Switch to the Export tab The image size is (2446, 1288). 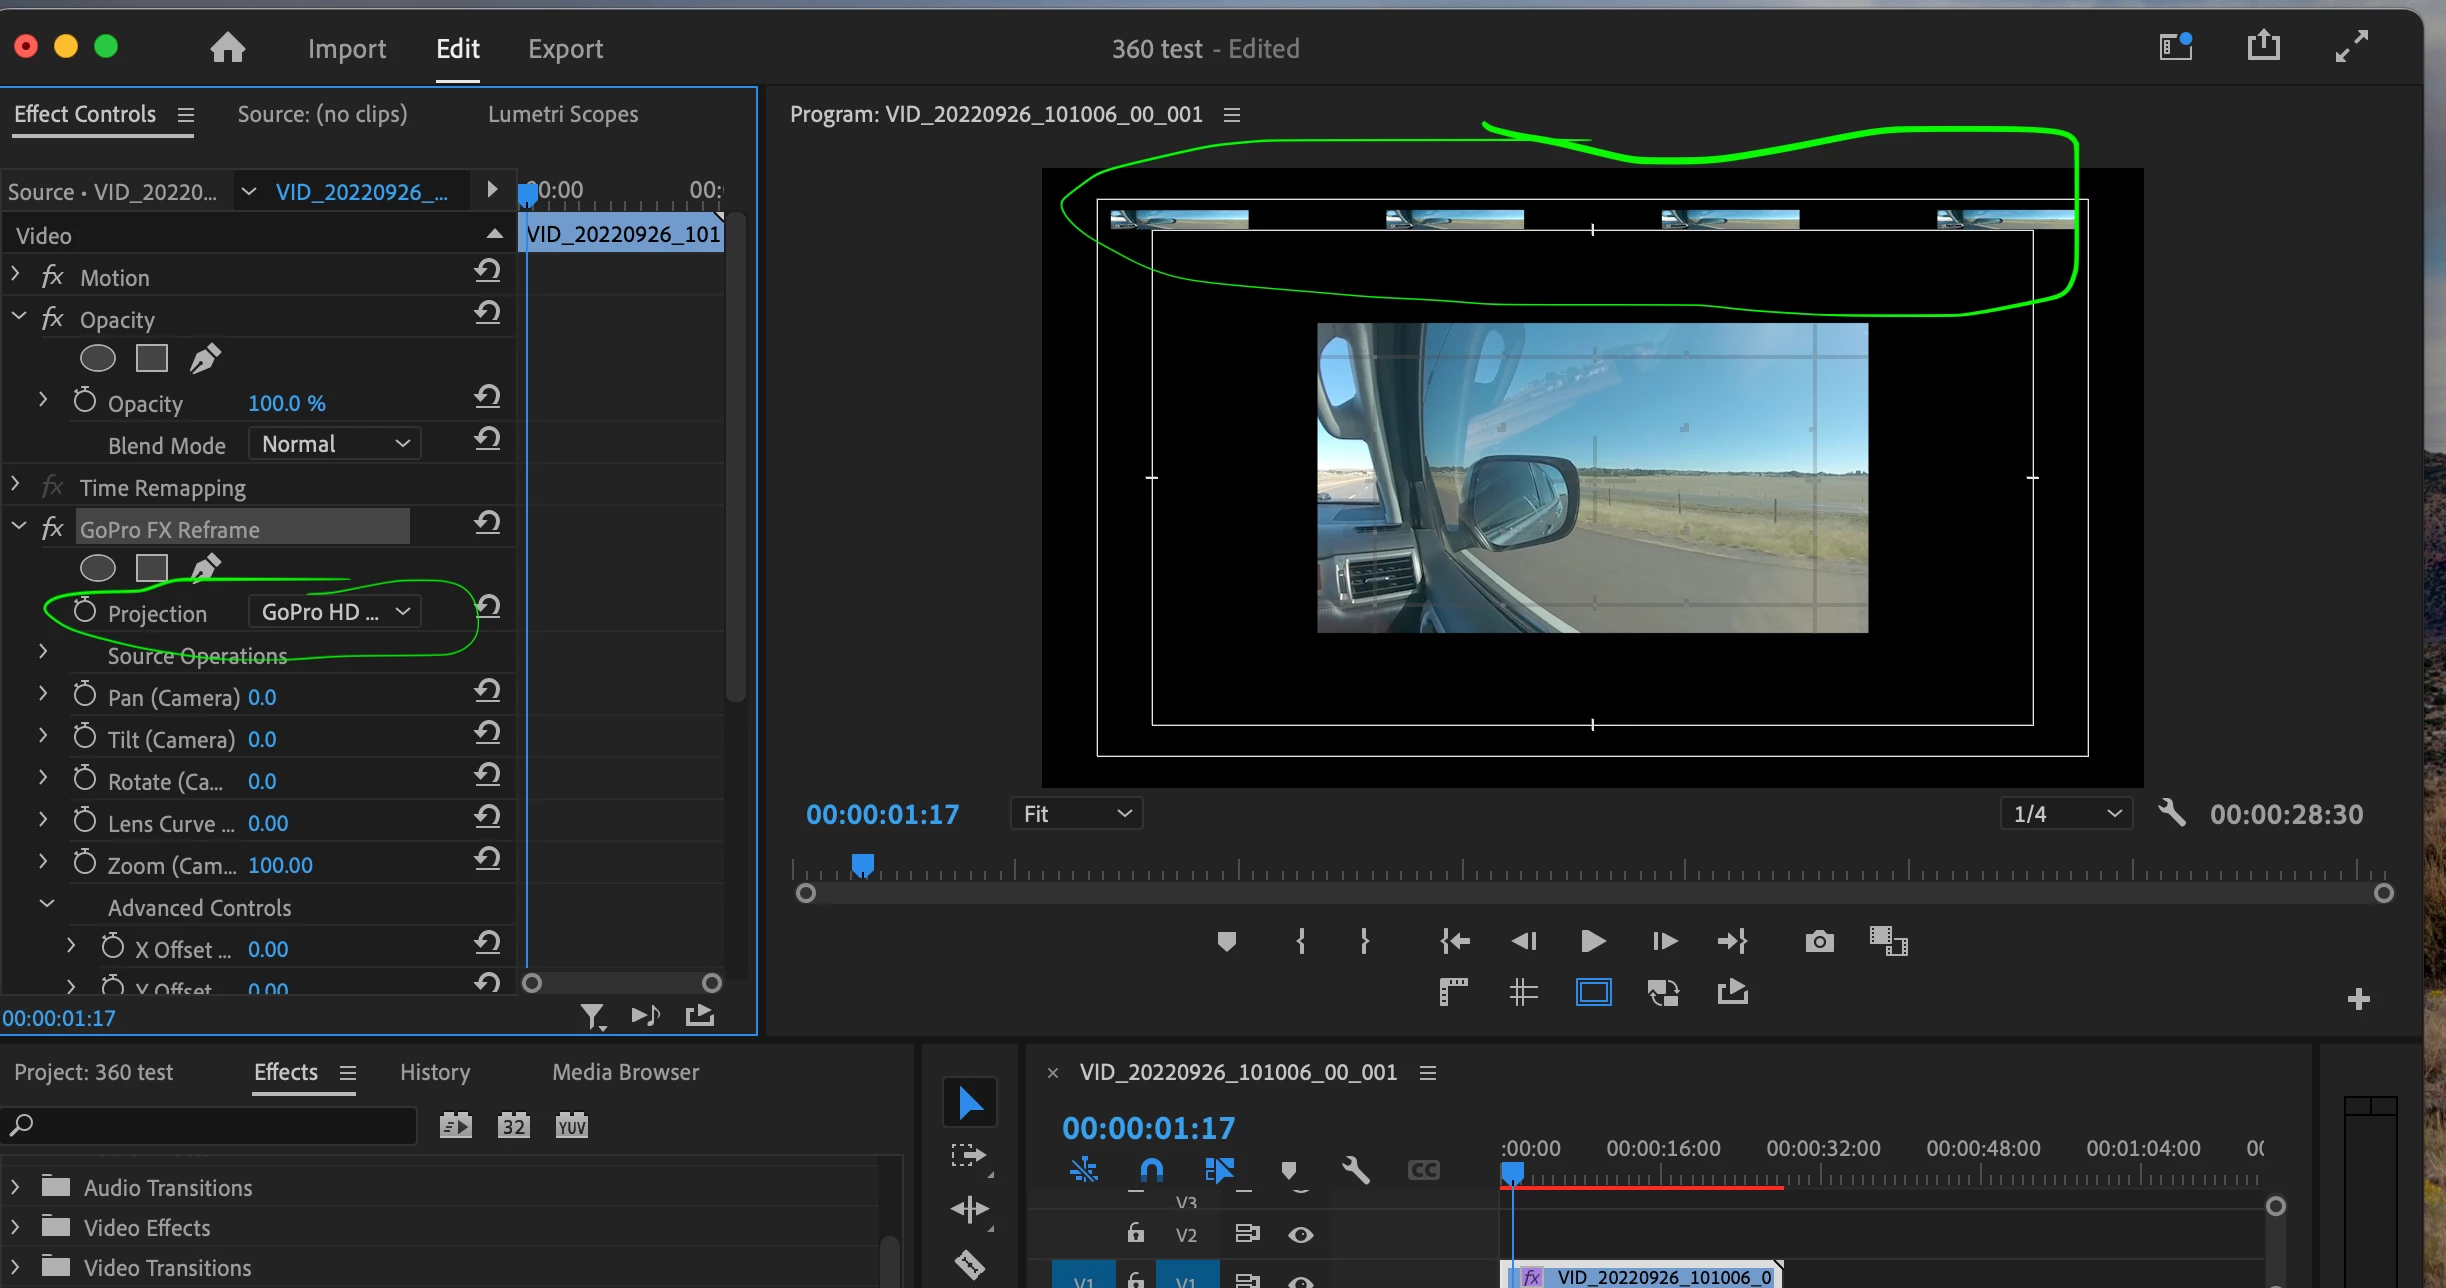pos(566,48)
